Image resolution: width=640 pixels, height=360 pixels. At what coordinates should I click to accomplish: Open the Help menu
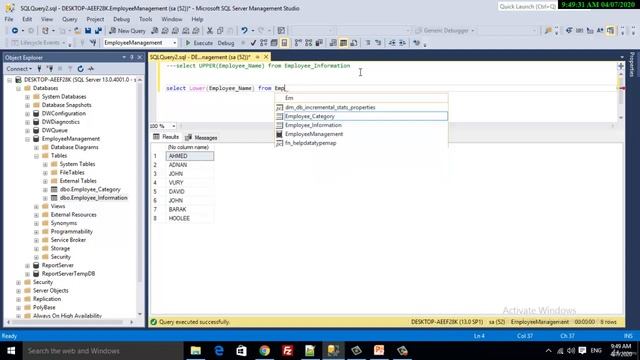pos(197,19)
